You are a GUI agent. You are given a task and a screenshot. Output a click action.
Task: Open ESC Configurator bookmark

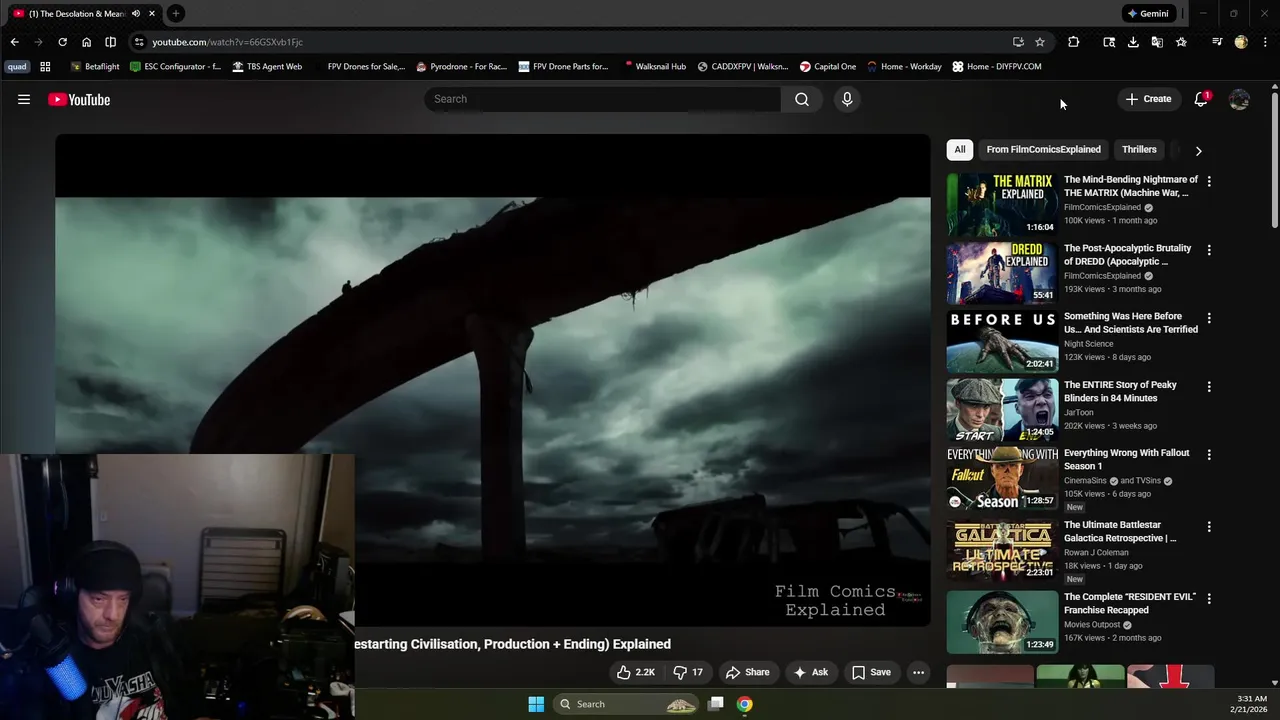176,67
